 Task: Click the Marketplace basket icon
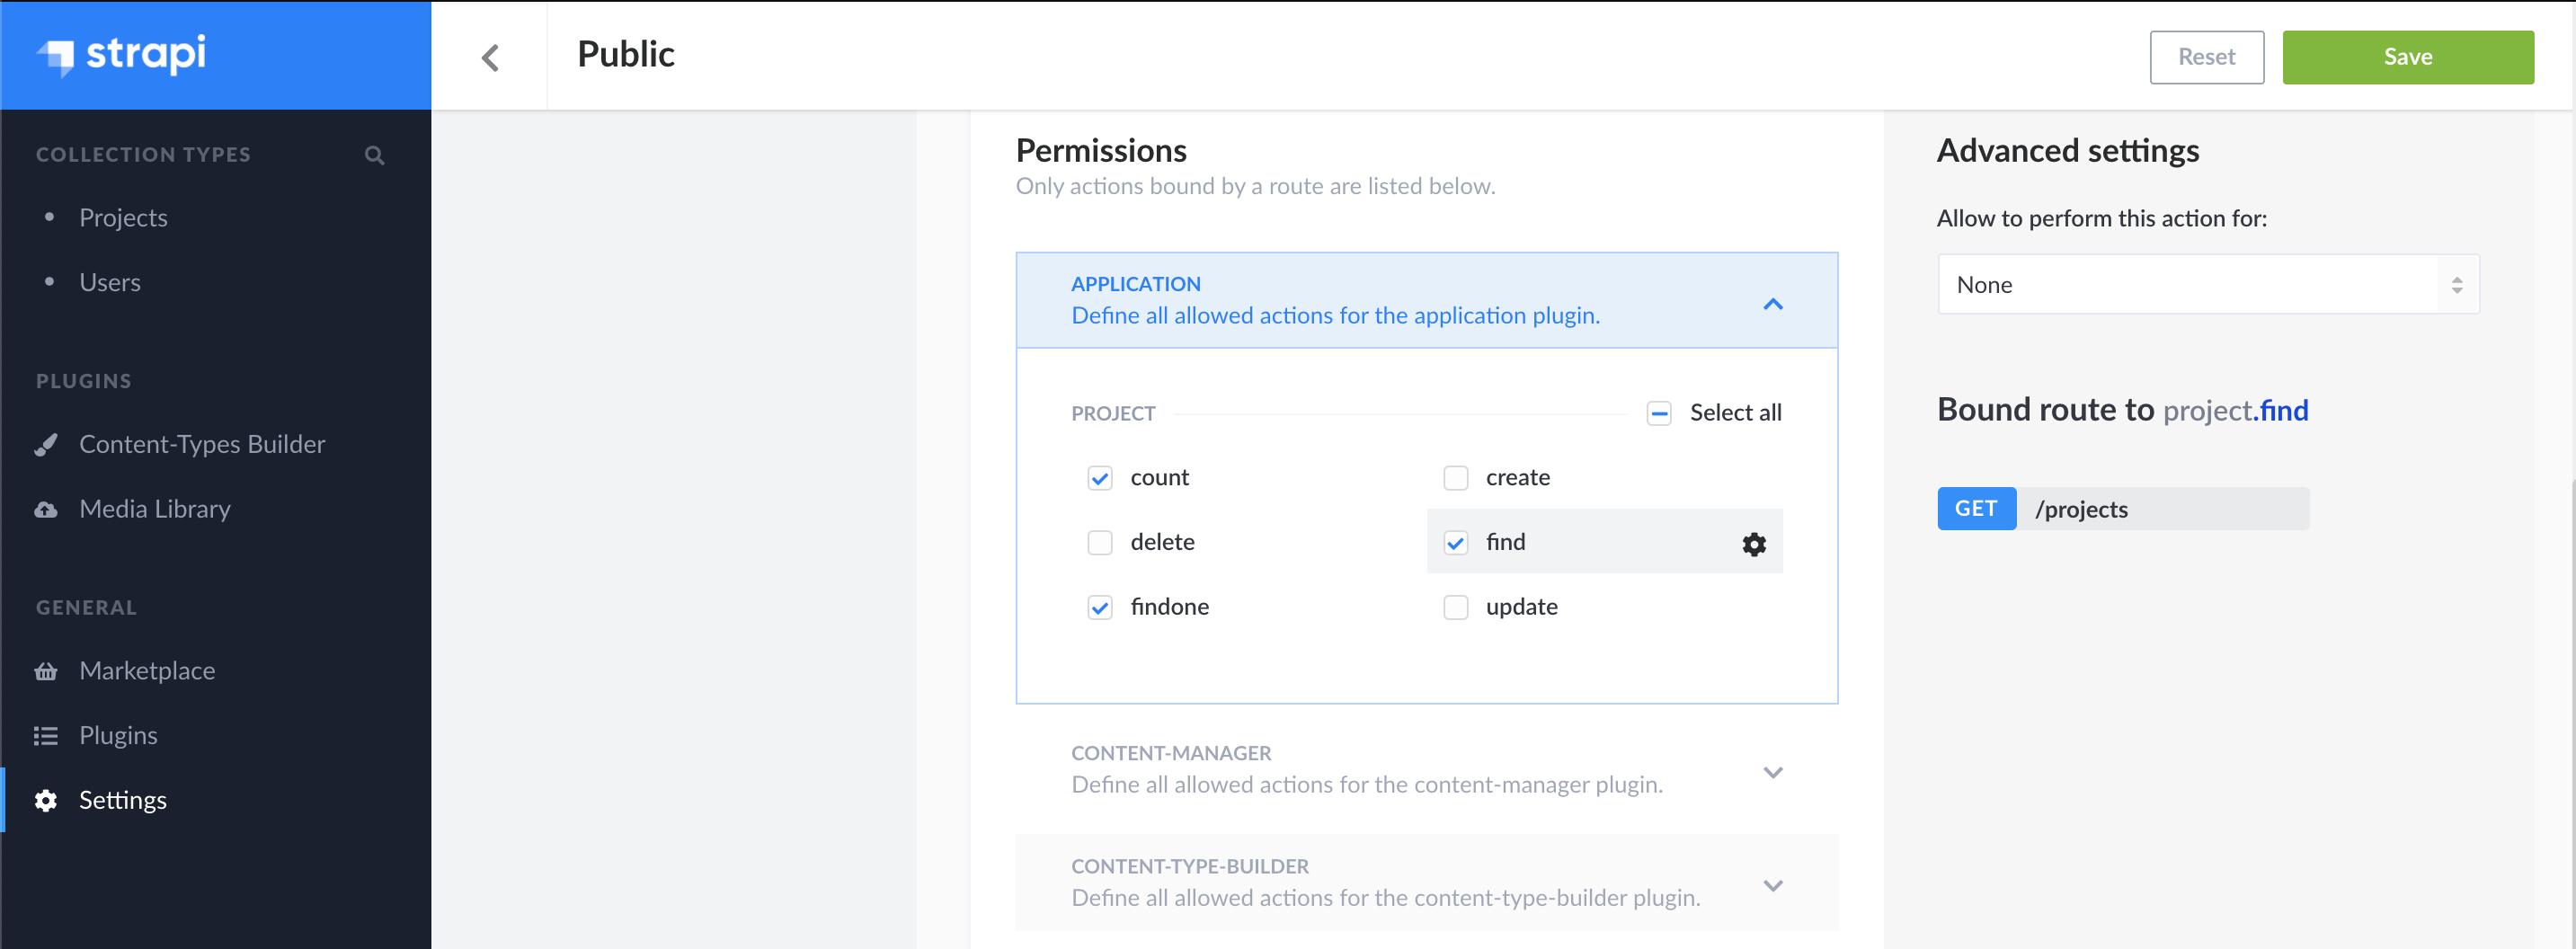46,671
